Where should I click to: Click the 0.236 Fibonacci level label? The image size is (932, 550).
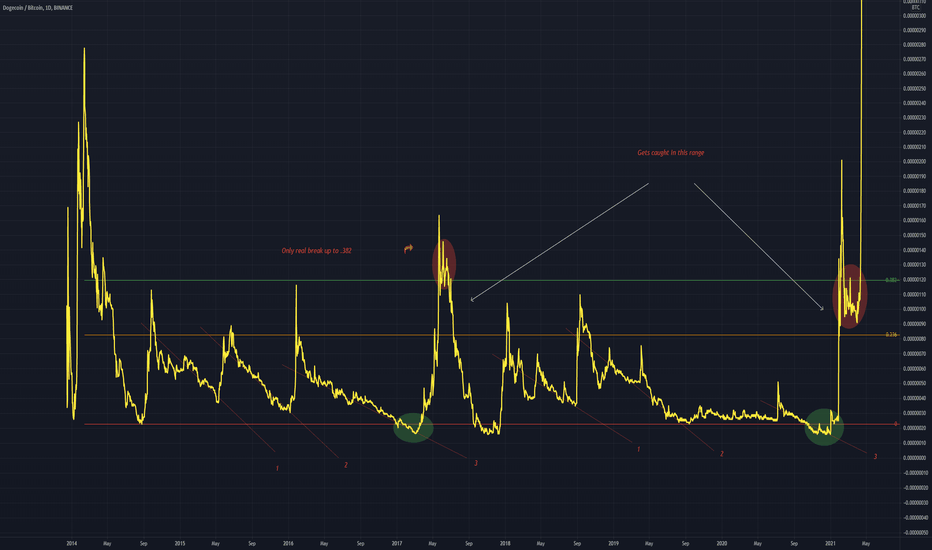tap(891, 335)
